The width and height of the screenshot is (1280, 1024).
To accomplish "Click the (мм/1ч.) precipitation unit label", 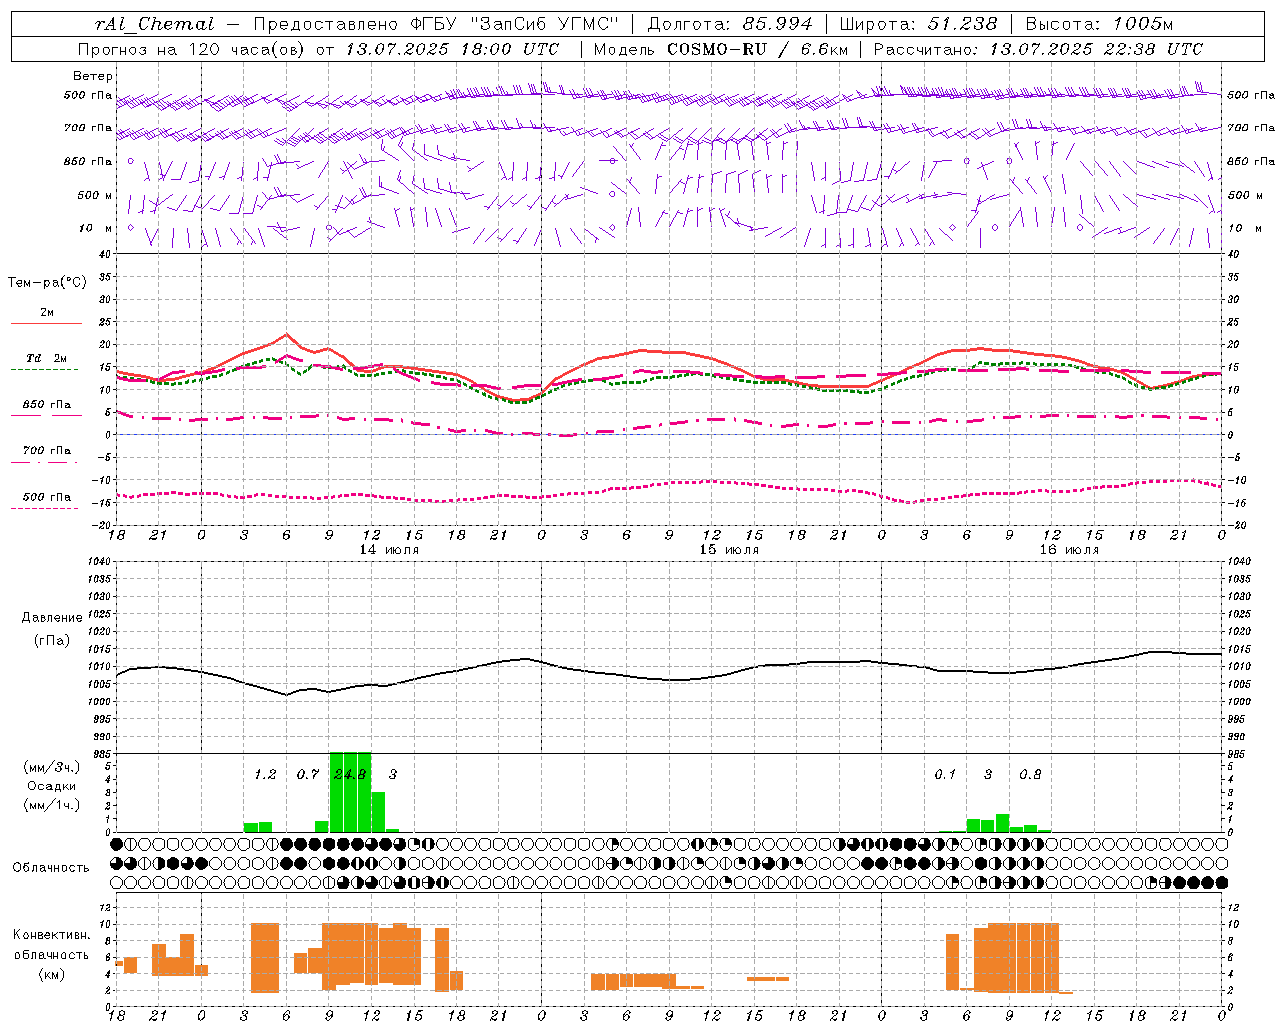I will (x=52, y=805).
